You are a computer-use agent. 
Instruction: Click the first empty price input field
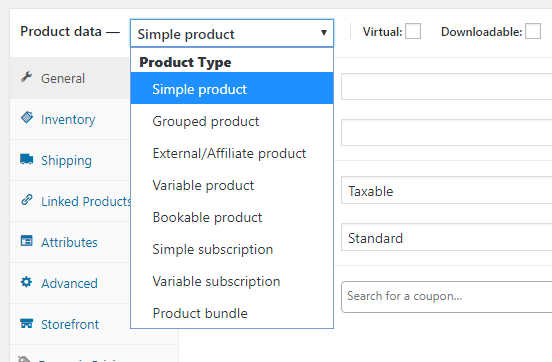click(x=446, y=86)
